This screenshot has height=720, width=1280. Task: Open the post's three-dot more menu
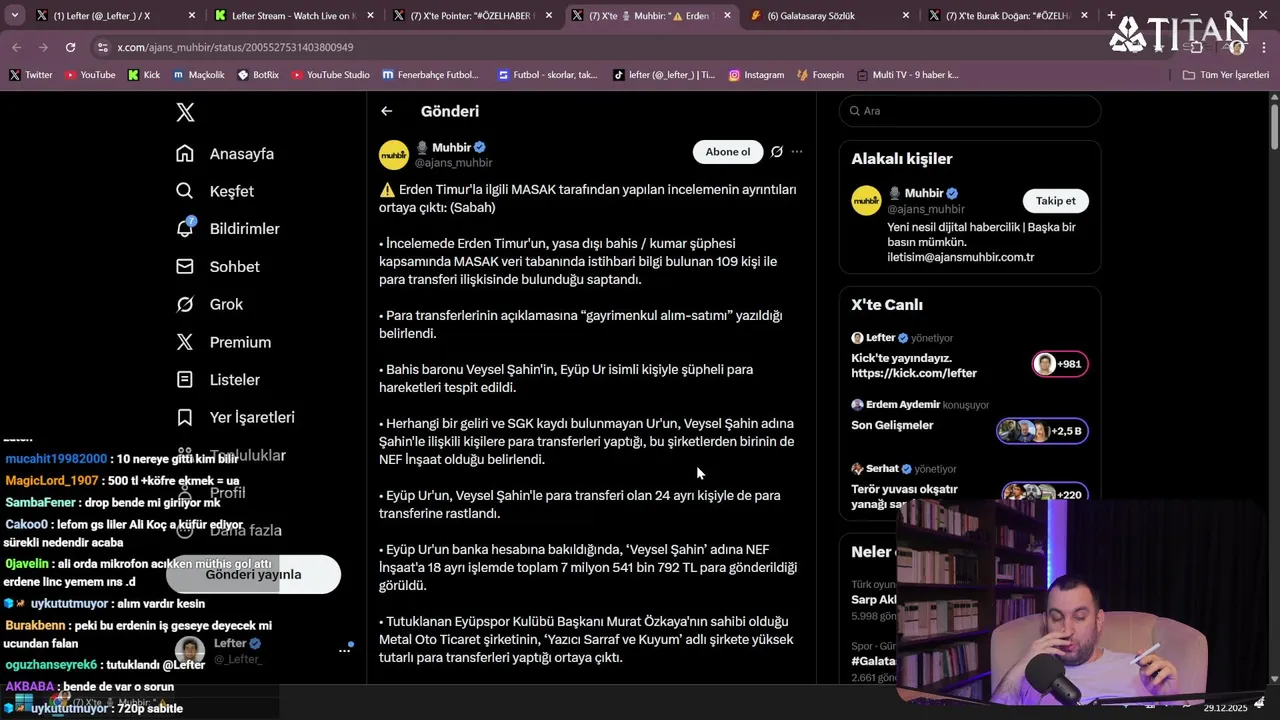point(797,152)
